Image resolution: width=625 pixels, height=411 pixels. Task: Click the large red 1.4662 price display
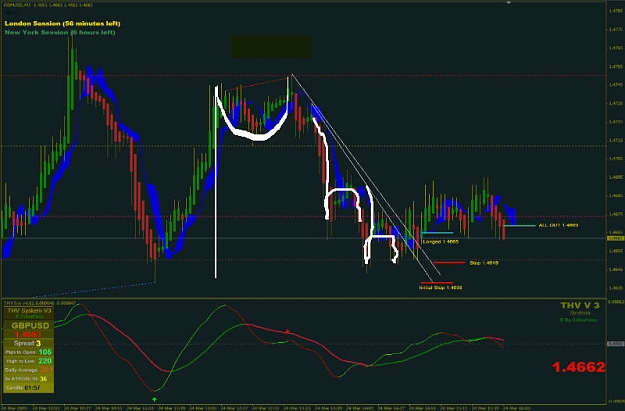coord(579,367)
